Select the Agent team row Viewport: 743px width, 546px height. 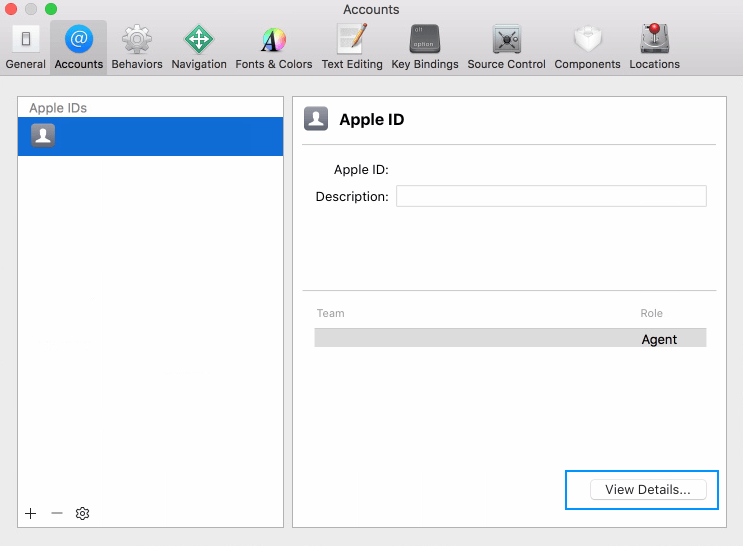pyautogui.click(x=510, y=339)
